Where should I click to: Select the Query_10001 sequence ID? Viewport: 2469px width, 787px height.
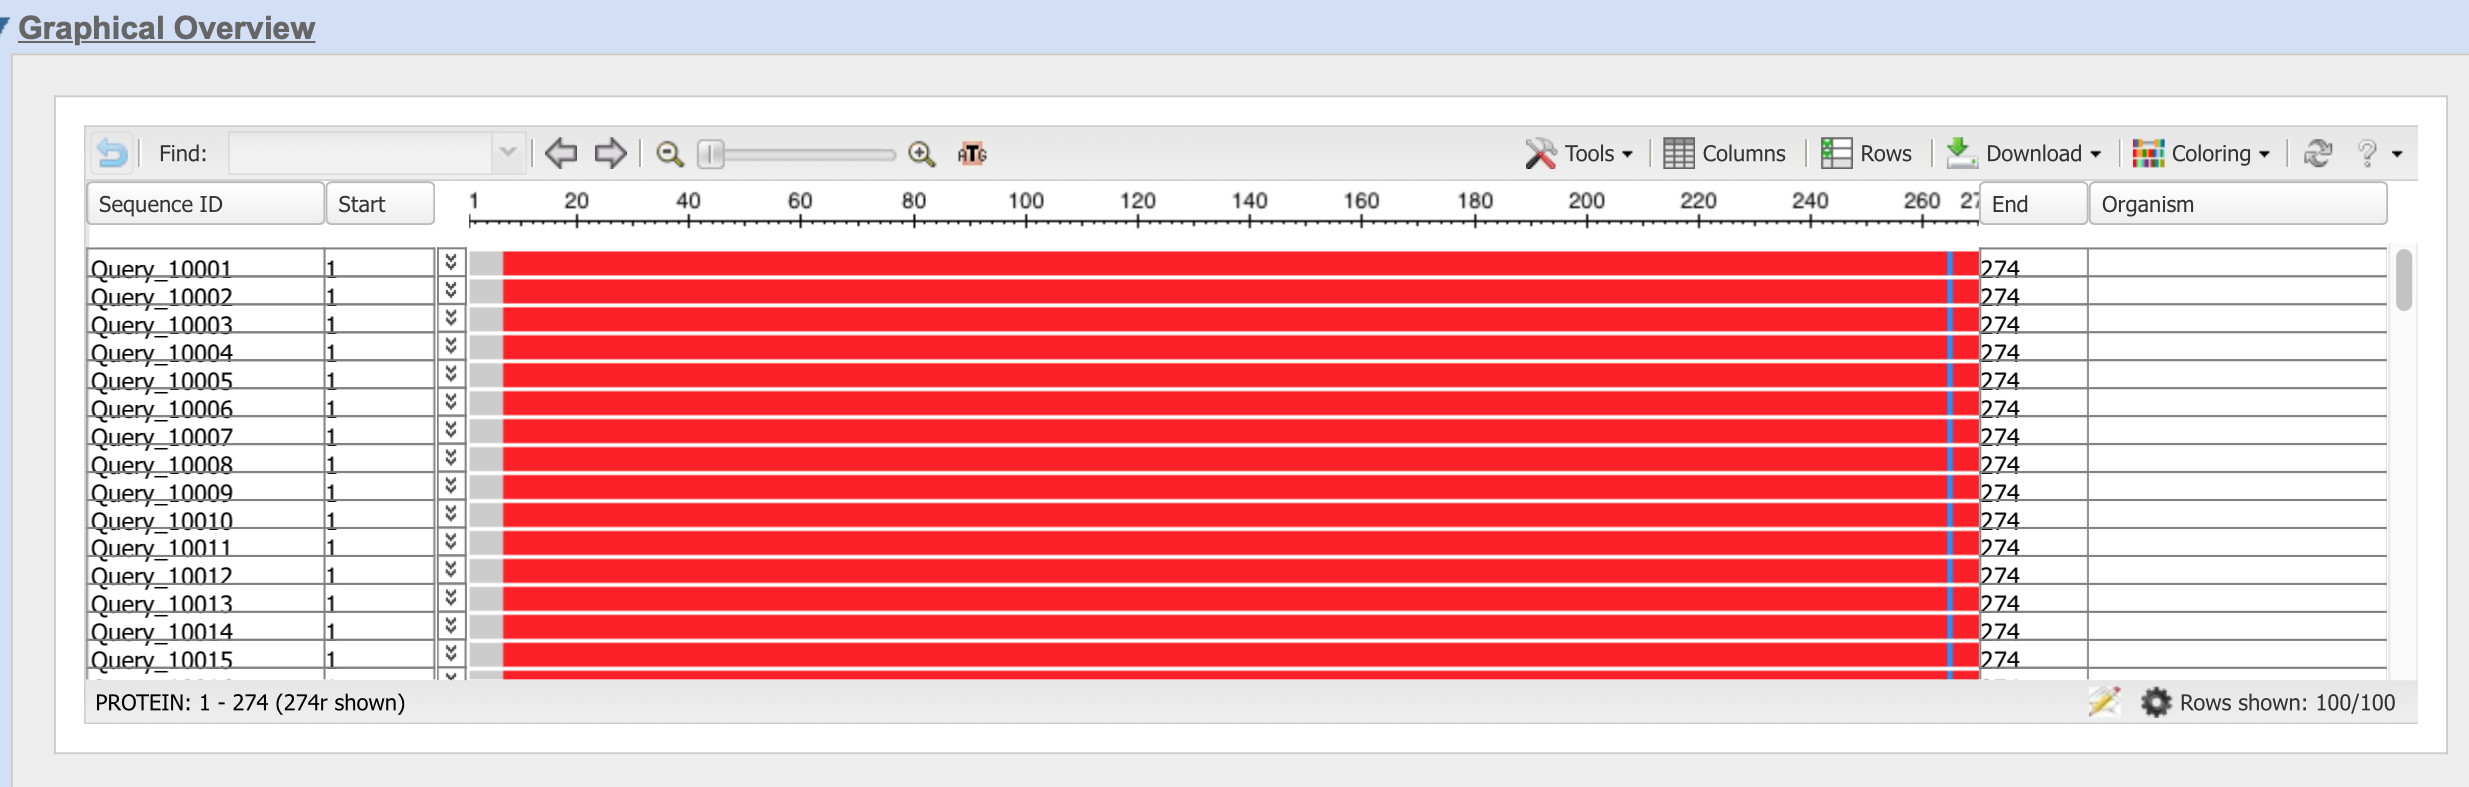tap(161, 268)
